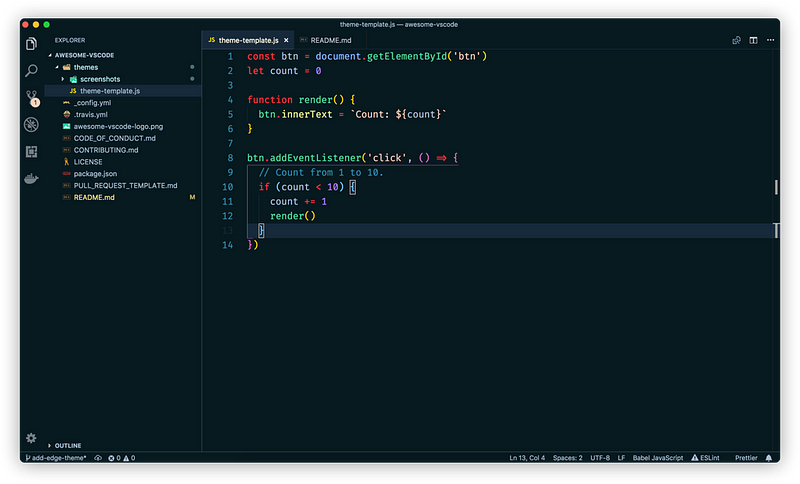This screenshot has height=484, width=800.
Task: Open package.json in the explorer
Action: coord(95,174)
